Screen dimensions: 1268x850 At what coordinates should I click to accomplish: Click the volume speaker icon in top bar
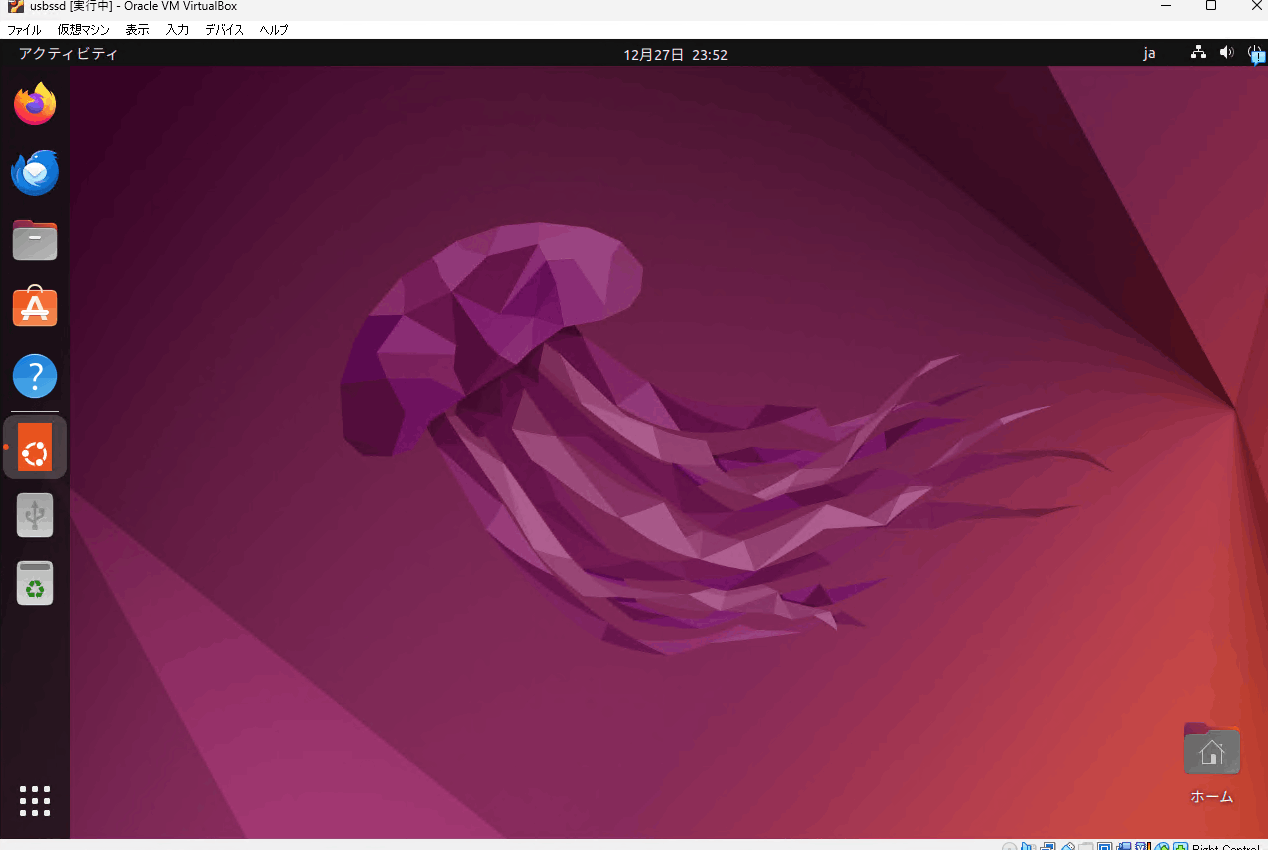[1227, 53]
